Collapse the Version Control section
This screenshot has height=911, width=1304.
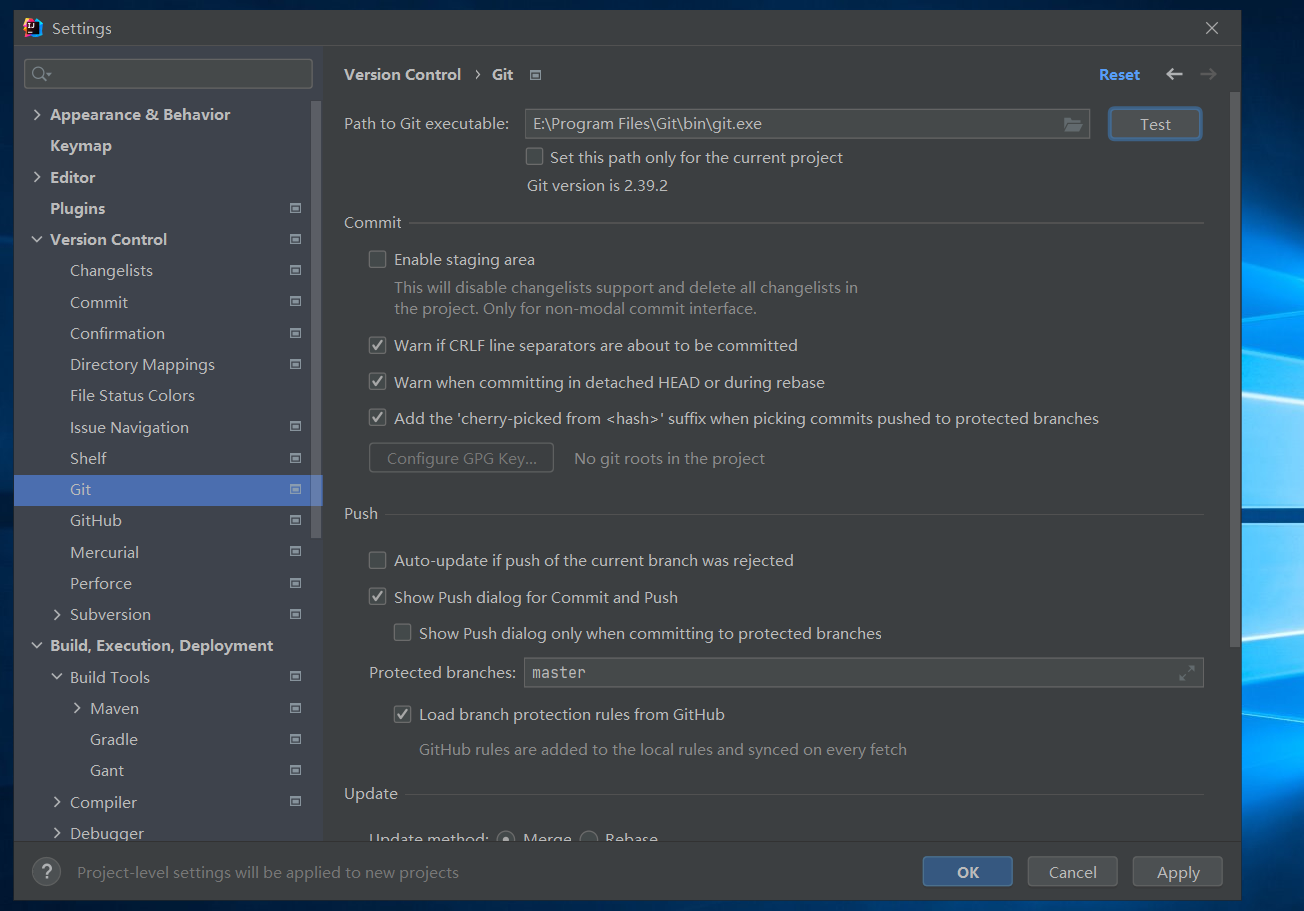37,239
